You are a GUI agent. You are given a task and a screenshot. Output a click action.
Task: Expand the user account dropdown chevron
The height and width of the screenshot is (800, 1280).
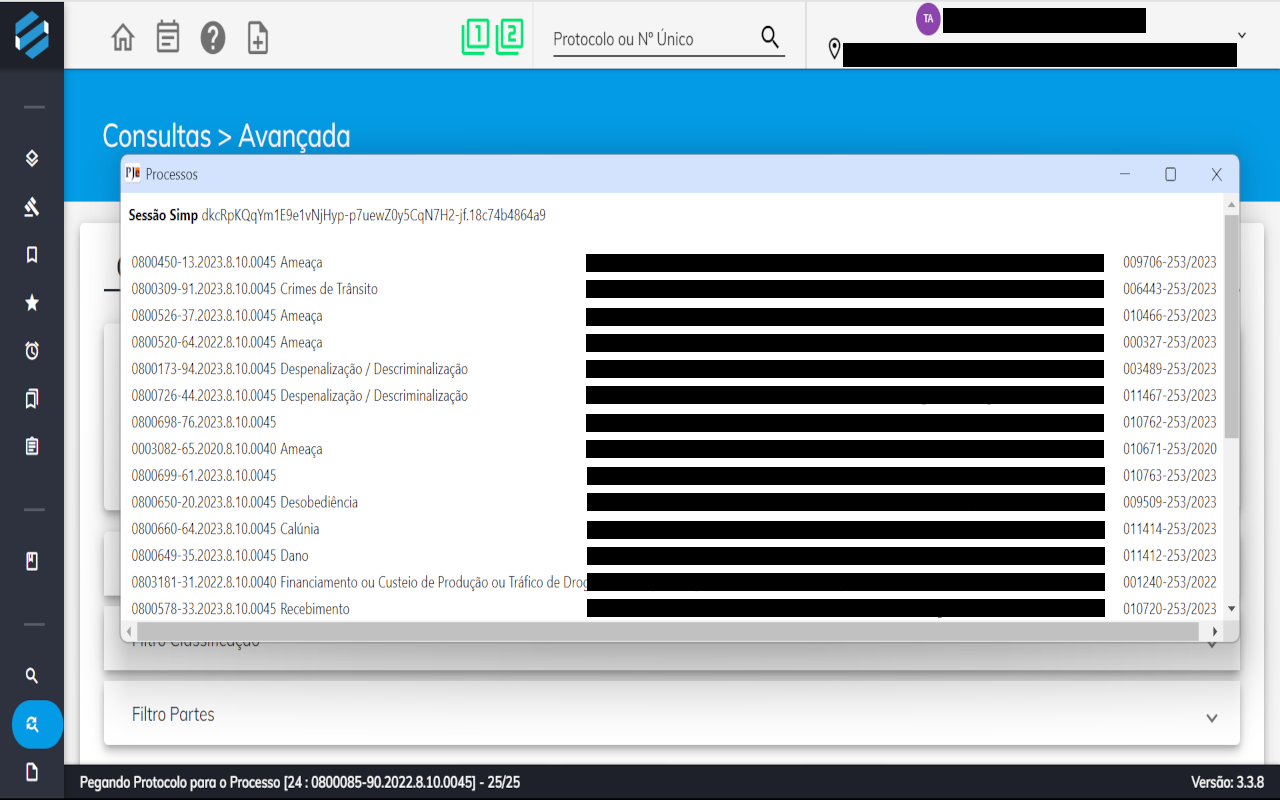coord(1242,35)
